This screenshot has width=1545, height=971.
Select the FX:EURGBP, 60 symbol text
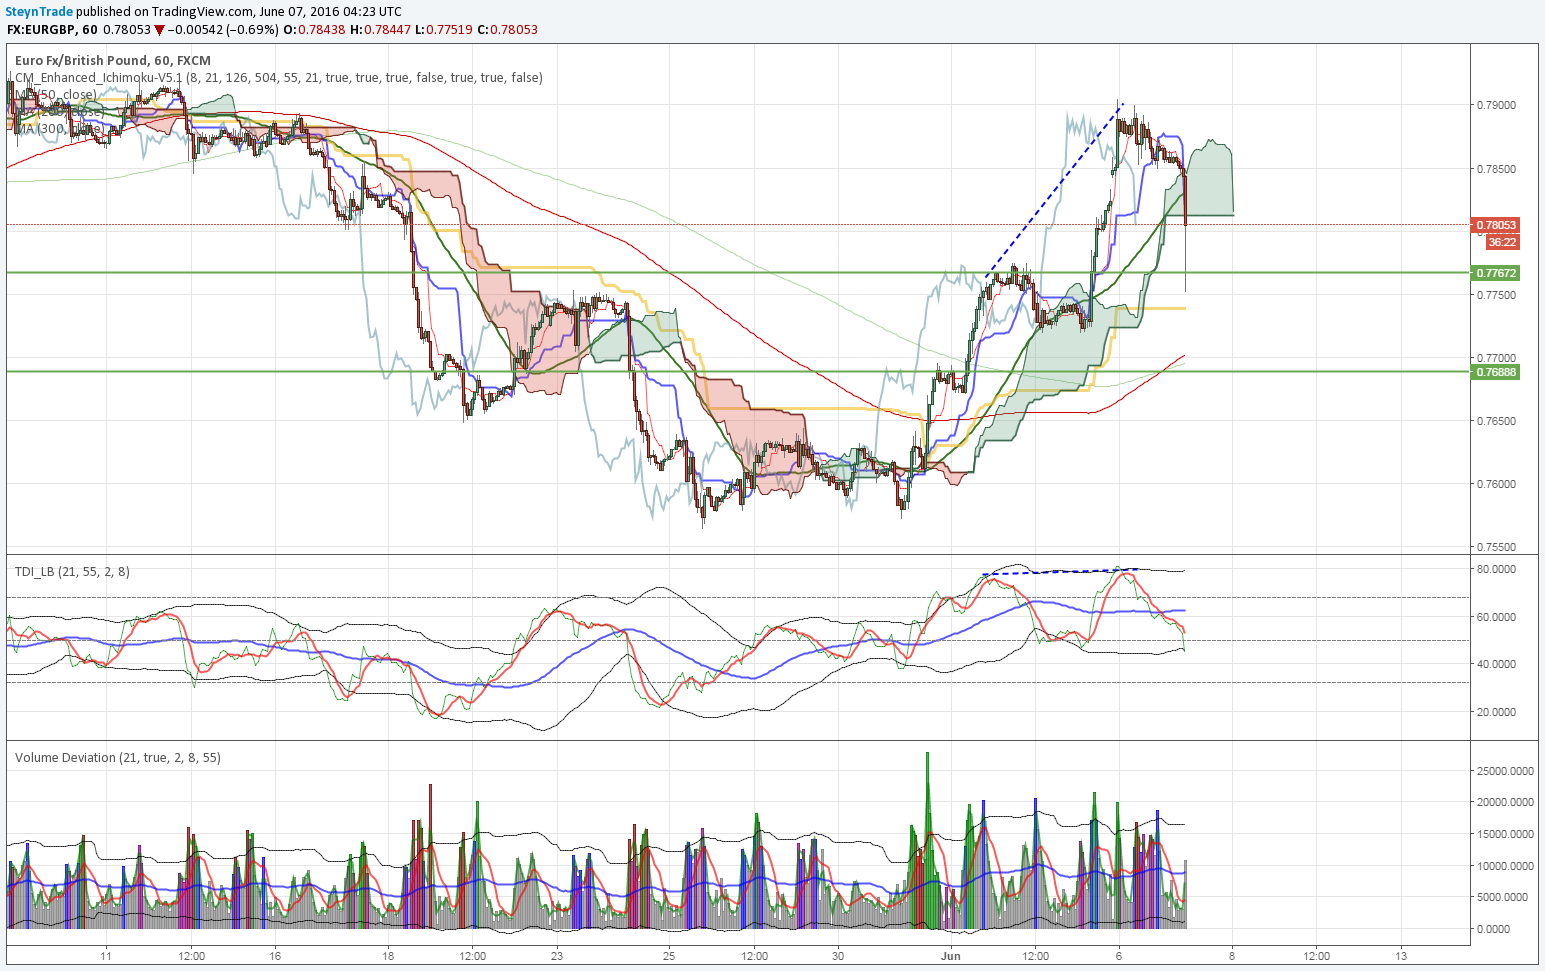click(x=52, y=29)
